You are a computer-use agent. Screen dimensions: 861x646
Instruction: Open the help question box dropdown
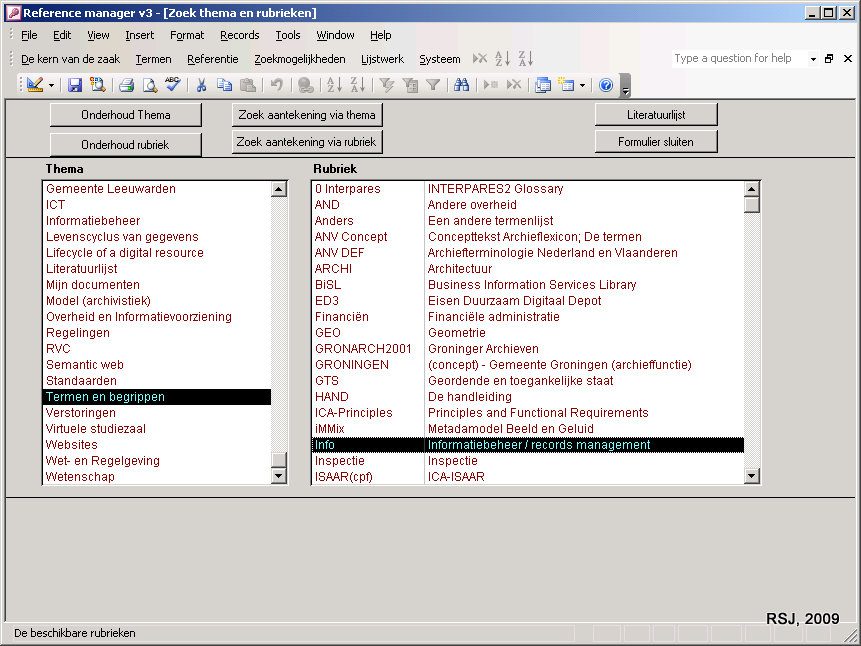click(x=813, y=59)
